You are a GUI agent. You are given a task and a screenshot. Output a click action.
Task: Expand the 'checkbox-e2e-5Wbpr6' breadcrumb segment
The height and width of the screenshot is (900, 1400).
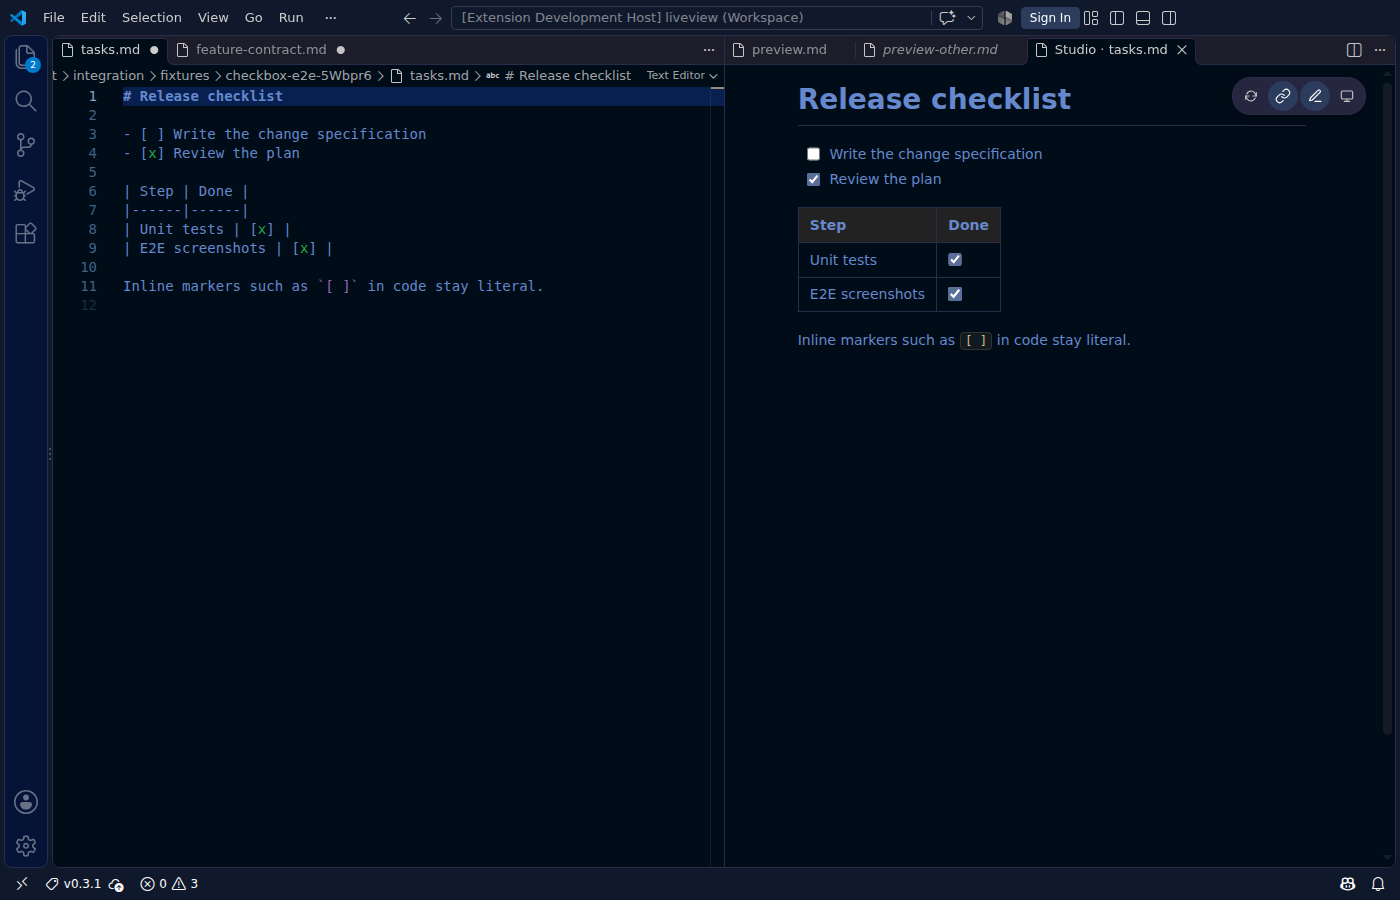pyautogui.click(x=298, y=76)
